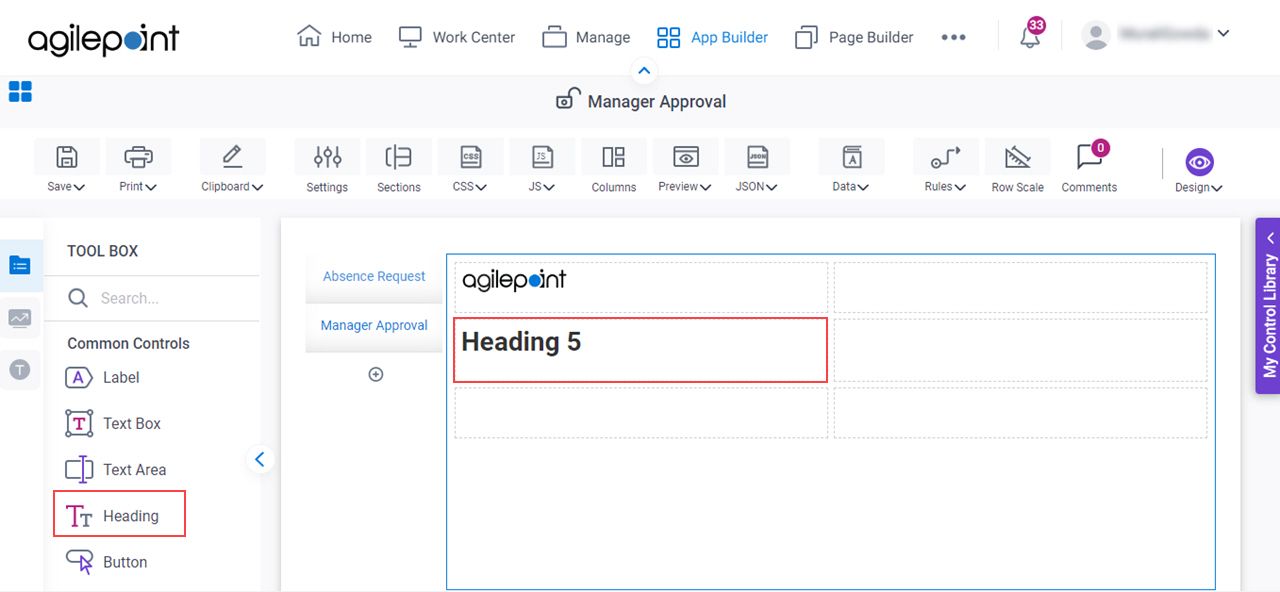The width and height of the screenshot is (1280, 592).
Task: Switch to the Manager Approval section tab
Action: tap(374, 326)
